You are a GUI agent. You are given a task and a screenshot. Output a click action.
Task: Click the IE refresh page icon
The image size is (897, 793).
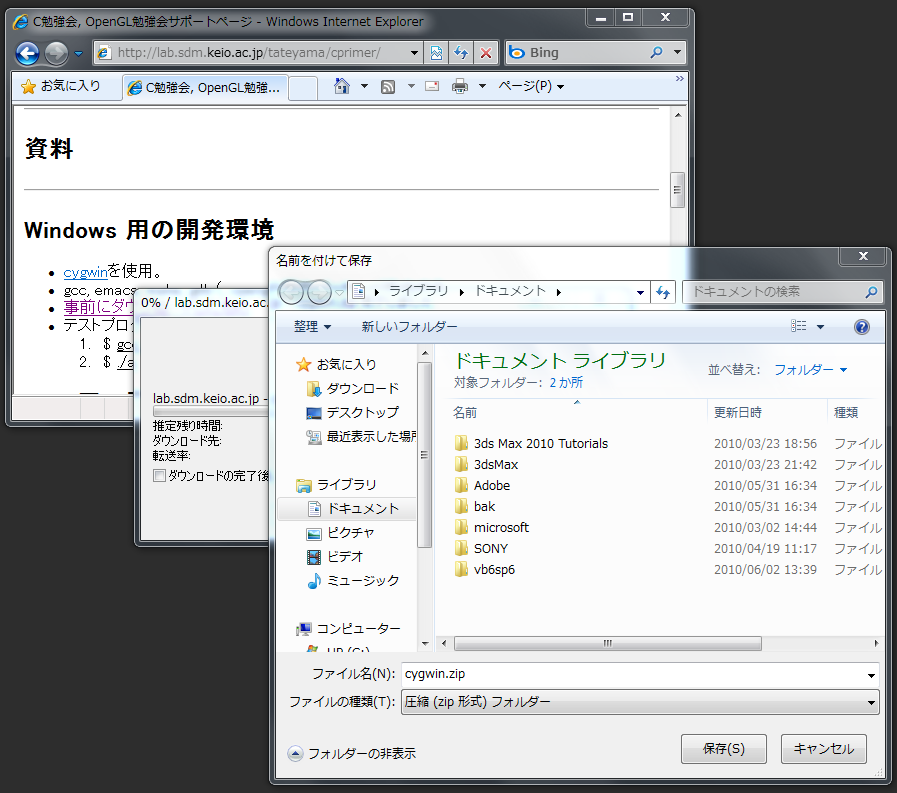pyautogui.click(x=461, y=53)
